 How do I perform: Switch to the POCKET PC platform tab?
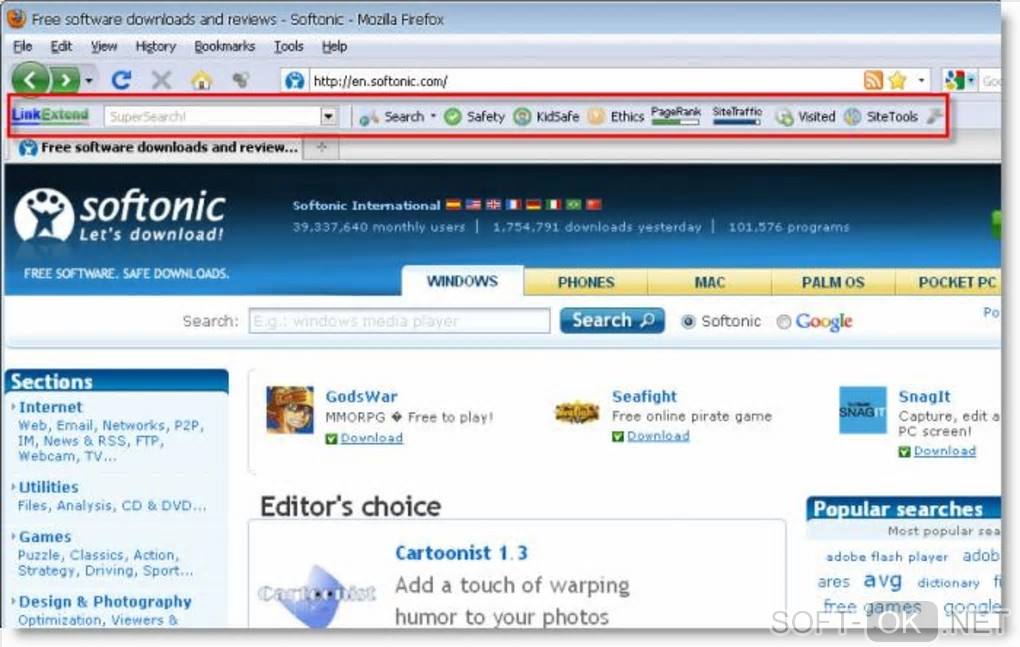[950, 282]
